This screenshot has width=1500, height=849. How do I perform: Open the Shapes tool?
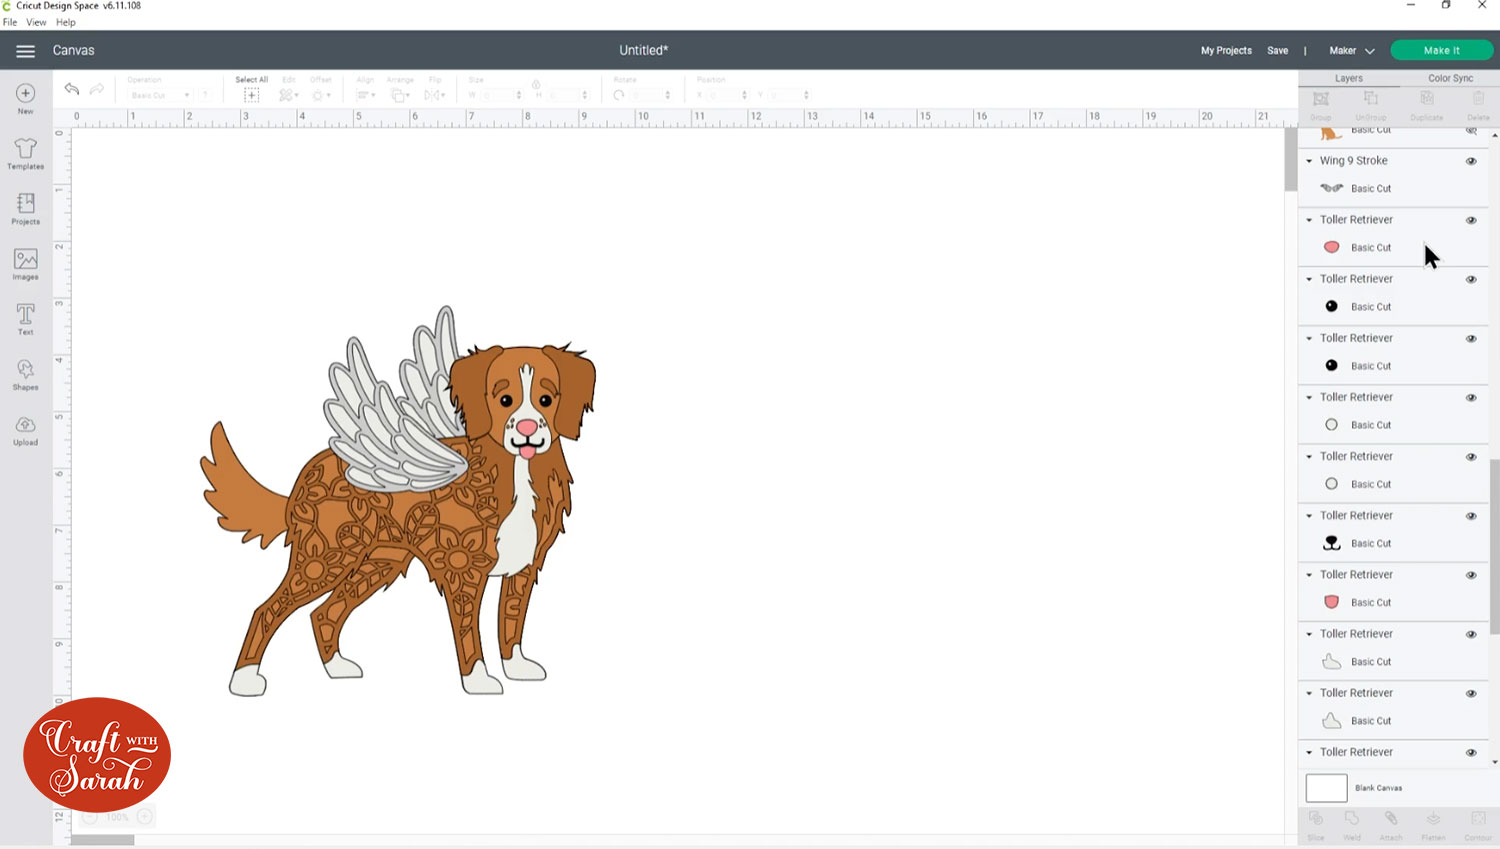click(x=26, y=374)
